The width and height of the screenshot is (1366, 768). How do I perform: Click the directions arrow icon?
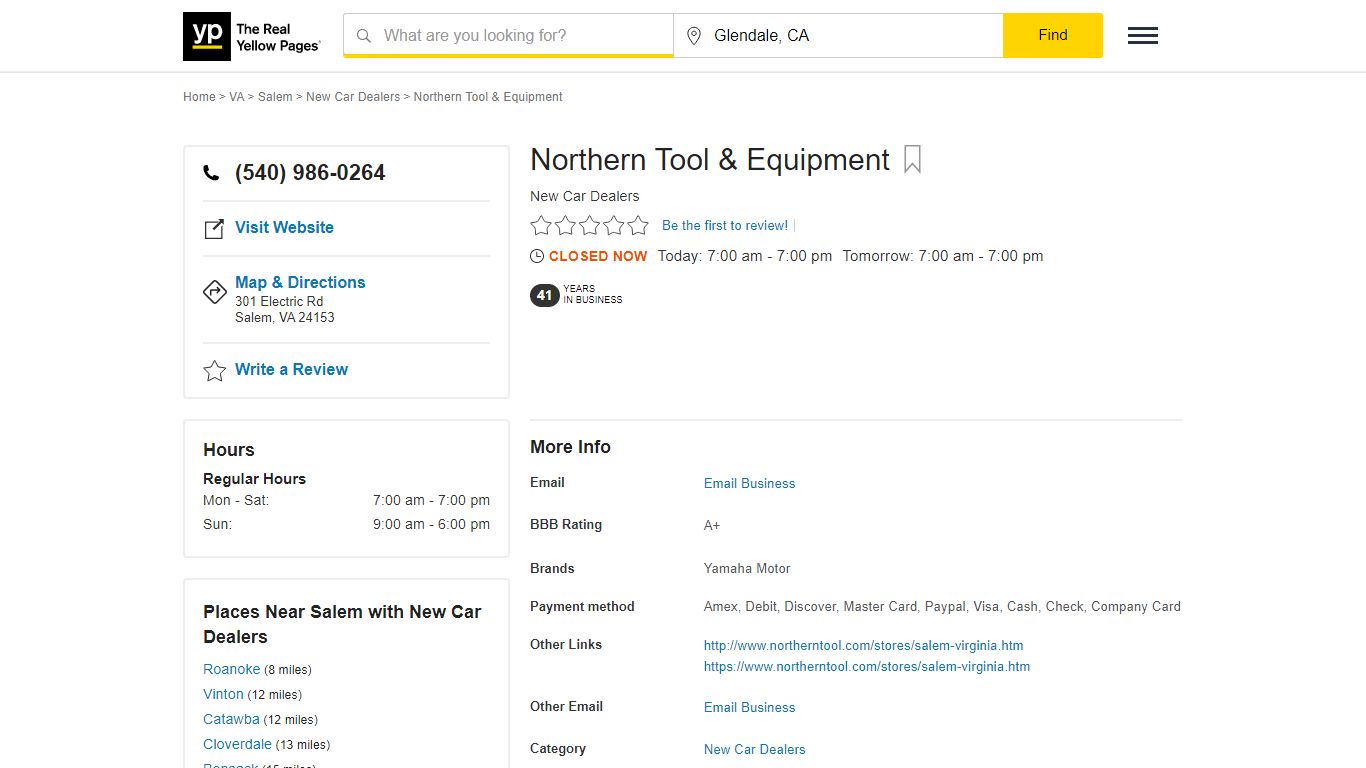215,291
